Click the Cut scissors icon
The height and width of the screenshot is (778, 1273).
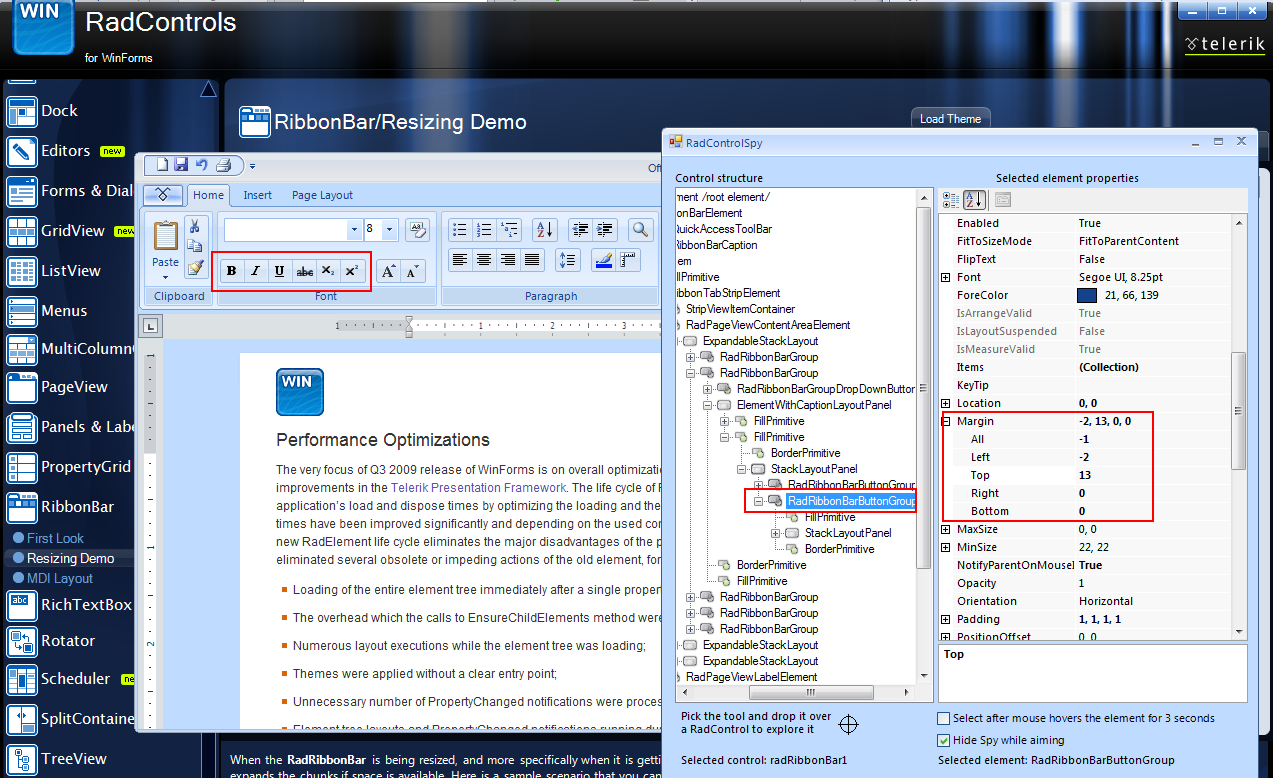pos(196,226)
